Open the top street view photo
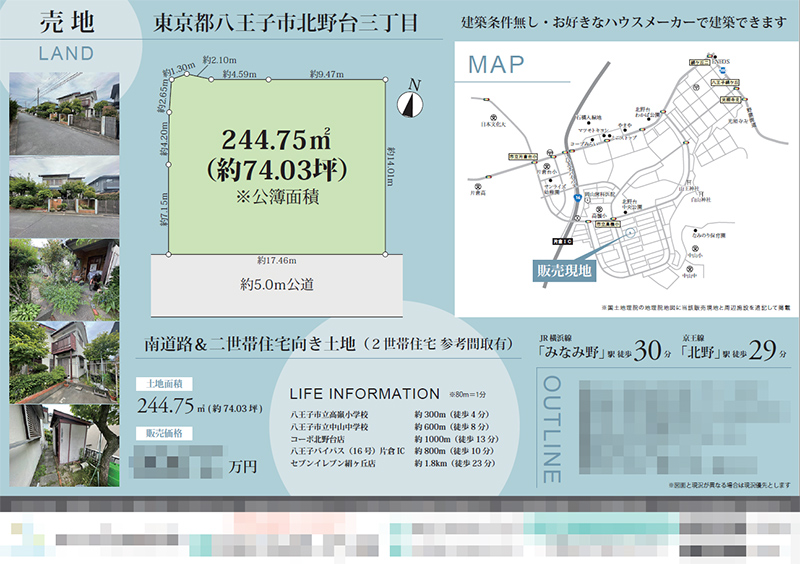Image resolution: width=800 pixels, height=564 pixels. tap(64, 107)
